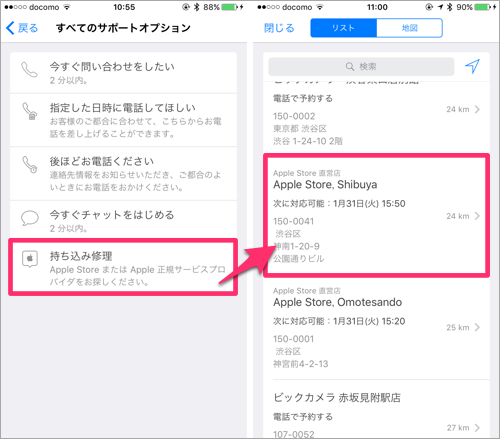Tap the Apple device icon for 持ち込み修理
This screenshot has height=439, width=500.
(30, 259)
